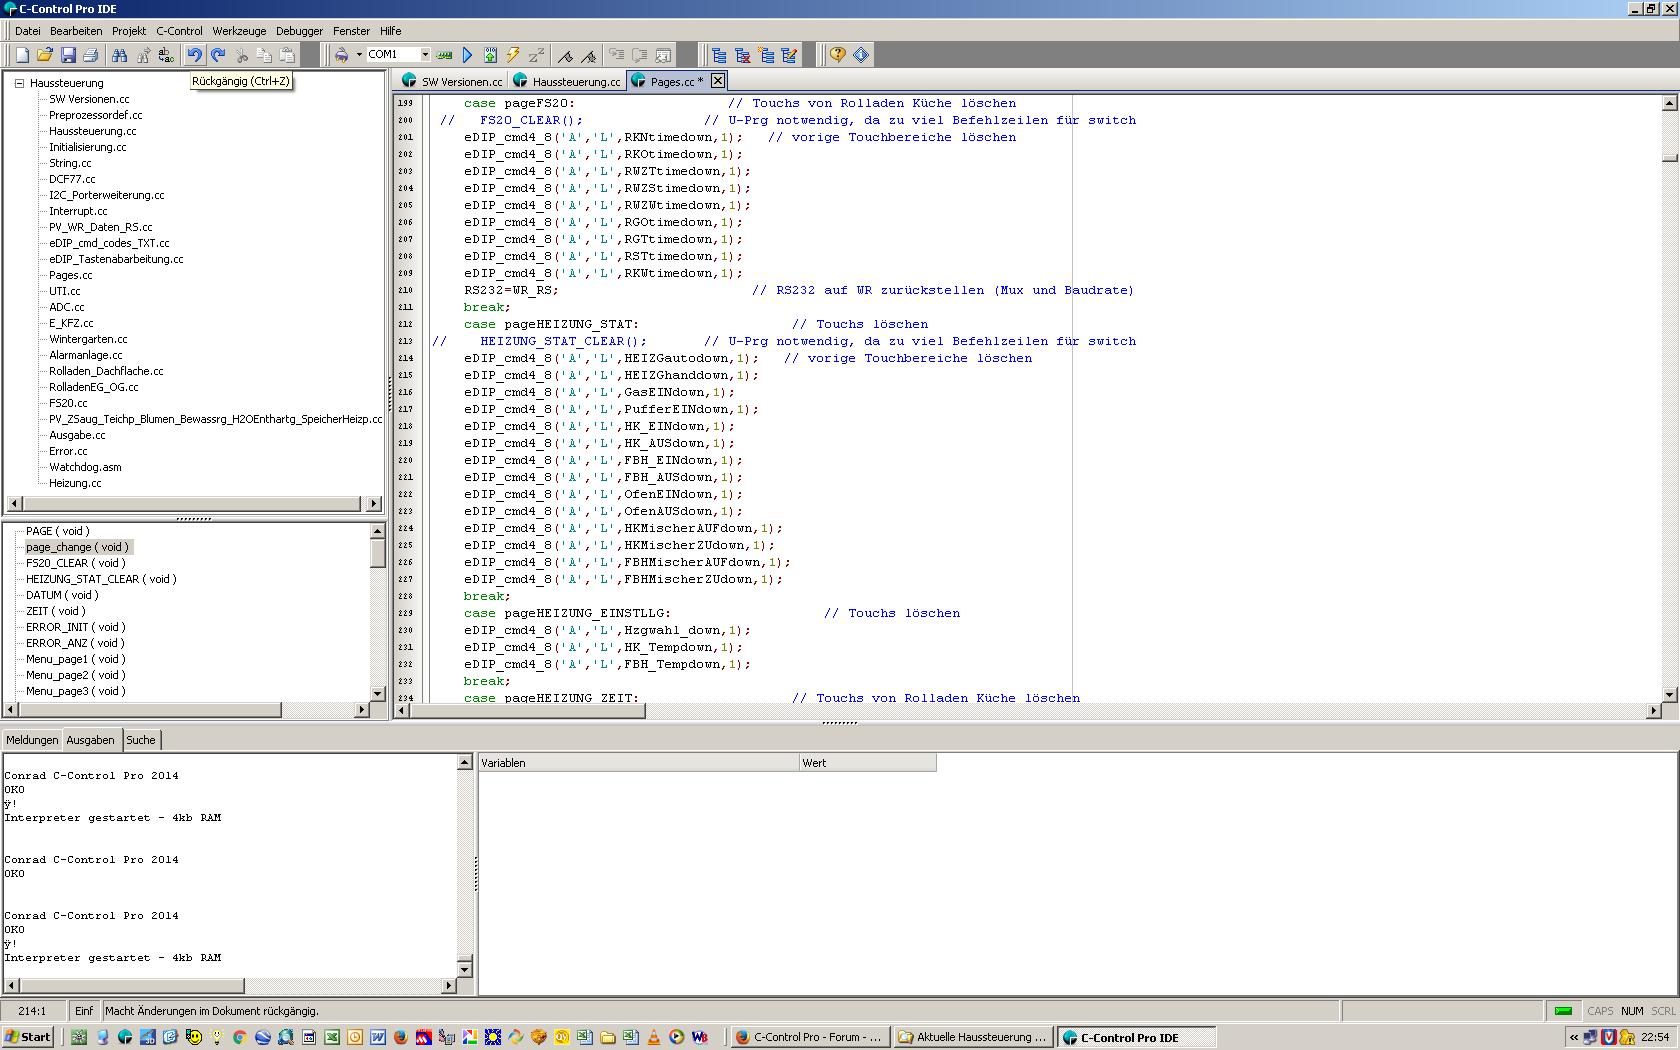
Task: Switch to the Meldungen output tab
Action: coord(32,740)
